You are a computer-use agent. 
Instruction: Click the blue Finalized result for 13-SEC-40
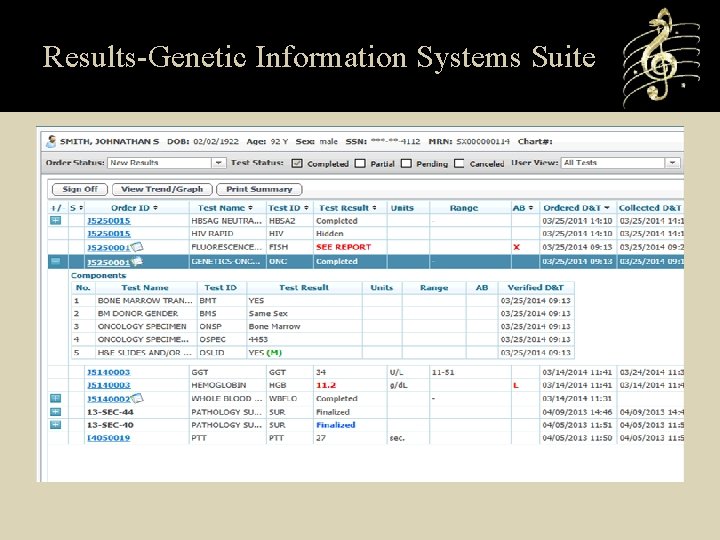pos(336,425)
